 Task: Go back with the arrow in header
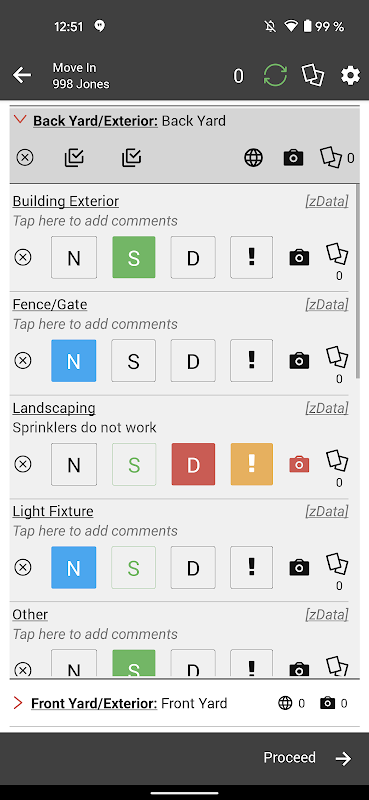(x=22, y=76)
